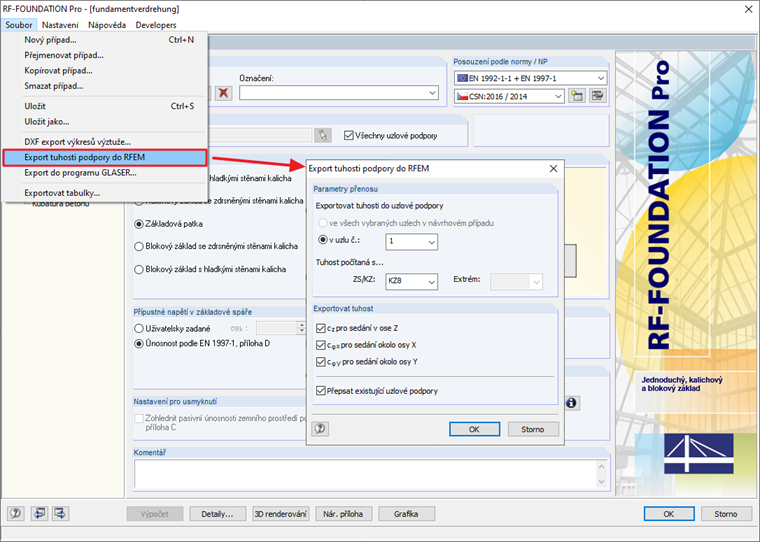Toggle cz pro sedání v ose Z
760x542 pixels.
[320, 328]
